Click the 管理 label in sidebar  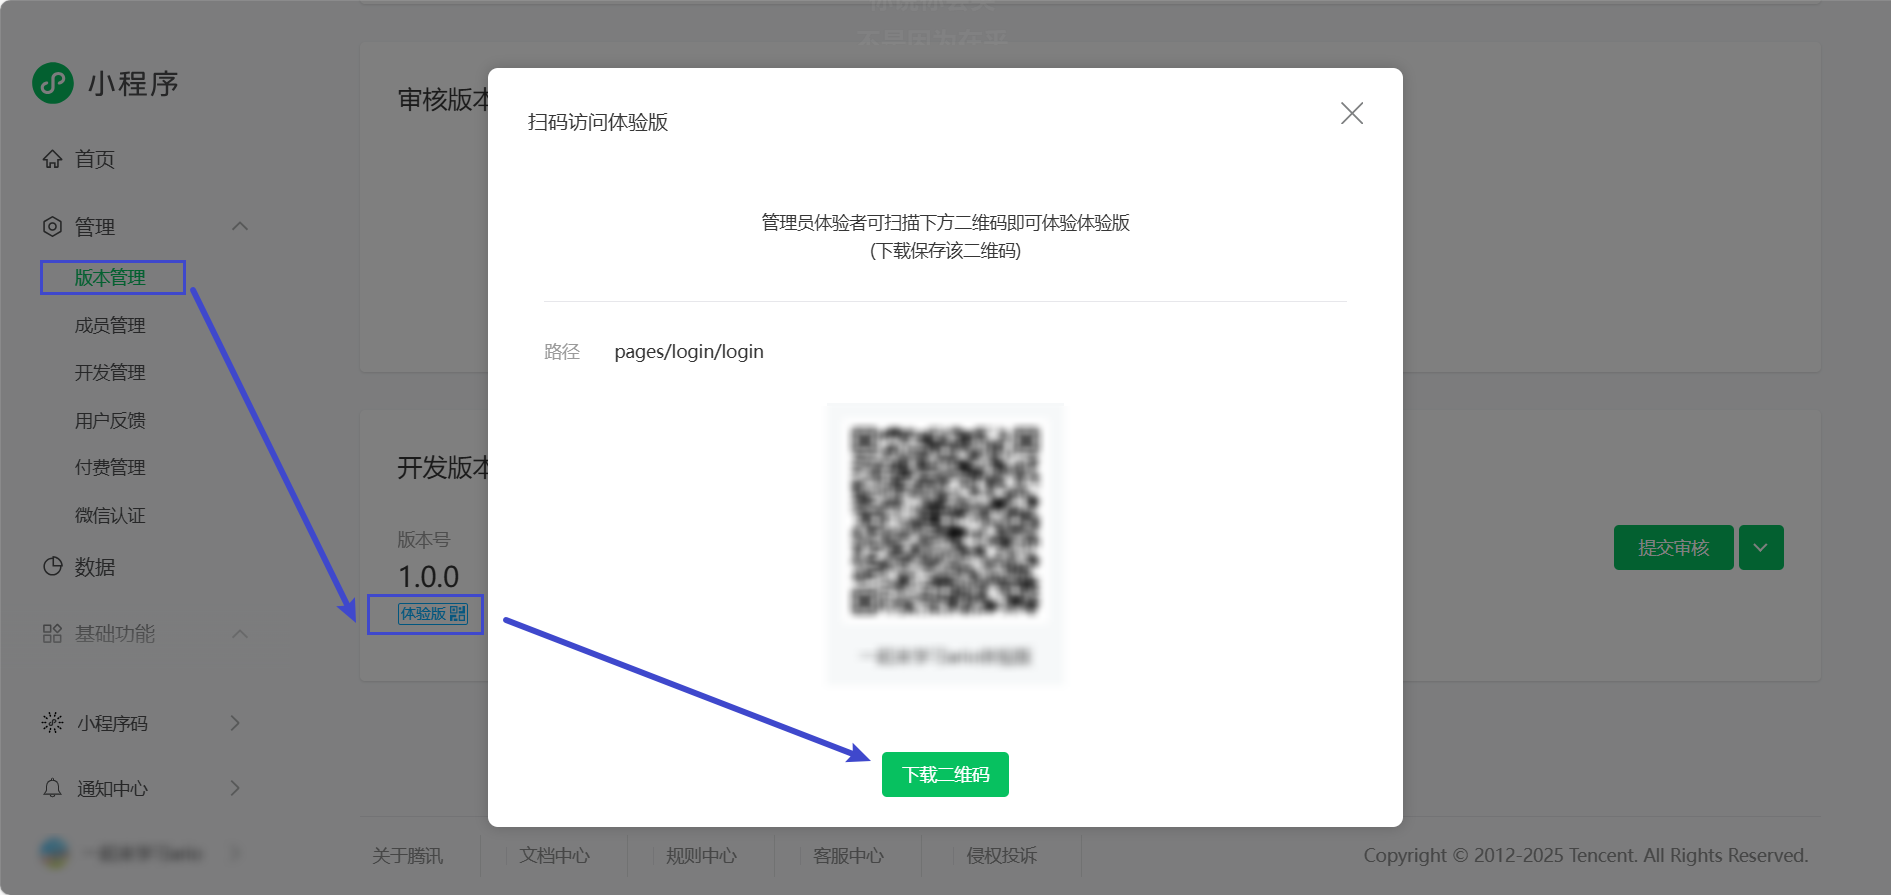click(x=95, y=227)
